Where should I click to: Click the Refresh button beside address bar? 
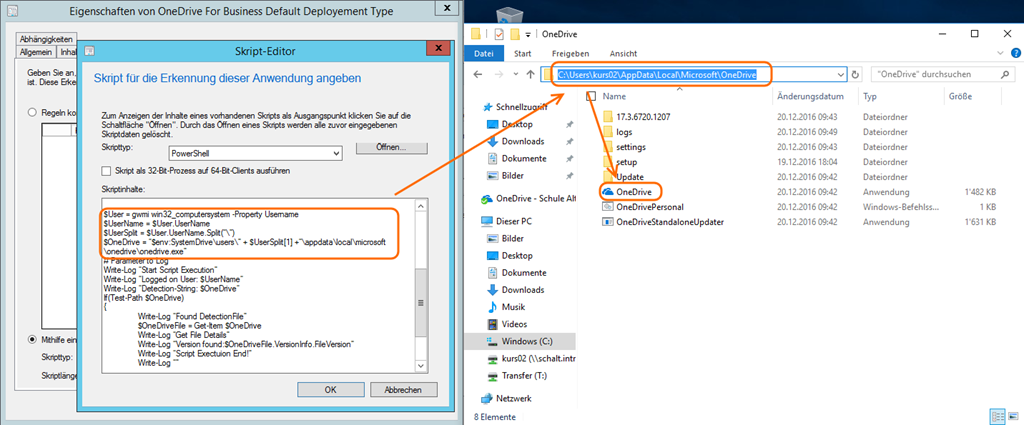click(x=856, y=74)
